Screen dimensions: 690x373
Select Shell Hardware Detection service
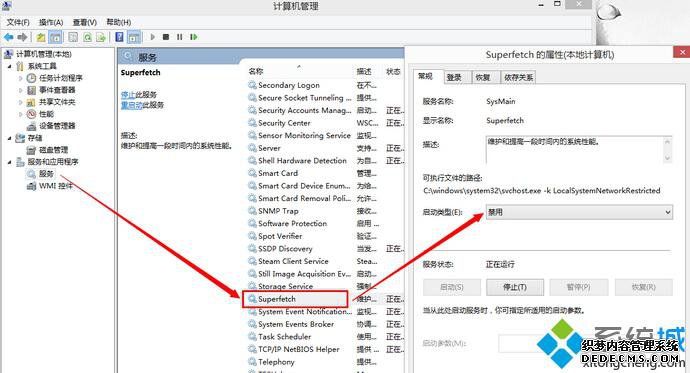302,161
